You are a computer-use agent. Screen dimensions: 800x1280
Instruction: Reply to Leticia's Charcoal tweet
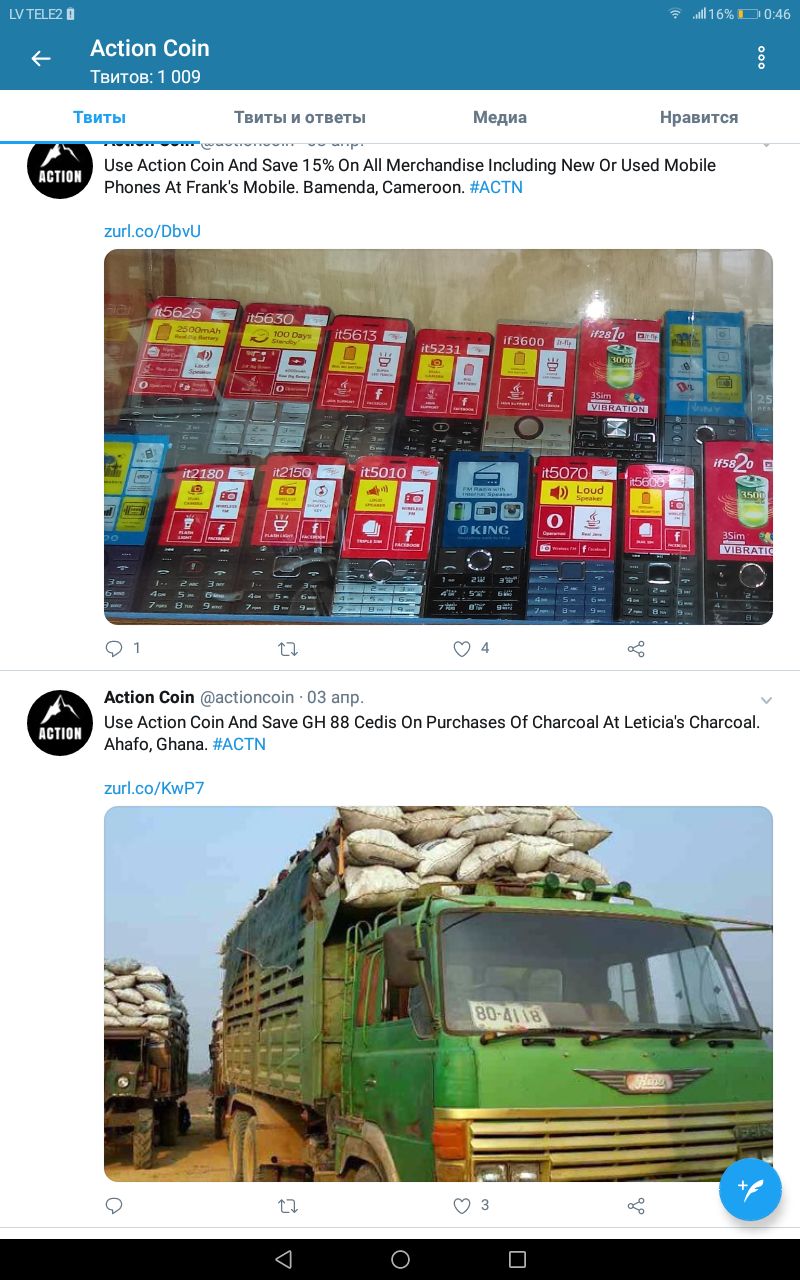(x=114, y=1206)
